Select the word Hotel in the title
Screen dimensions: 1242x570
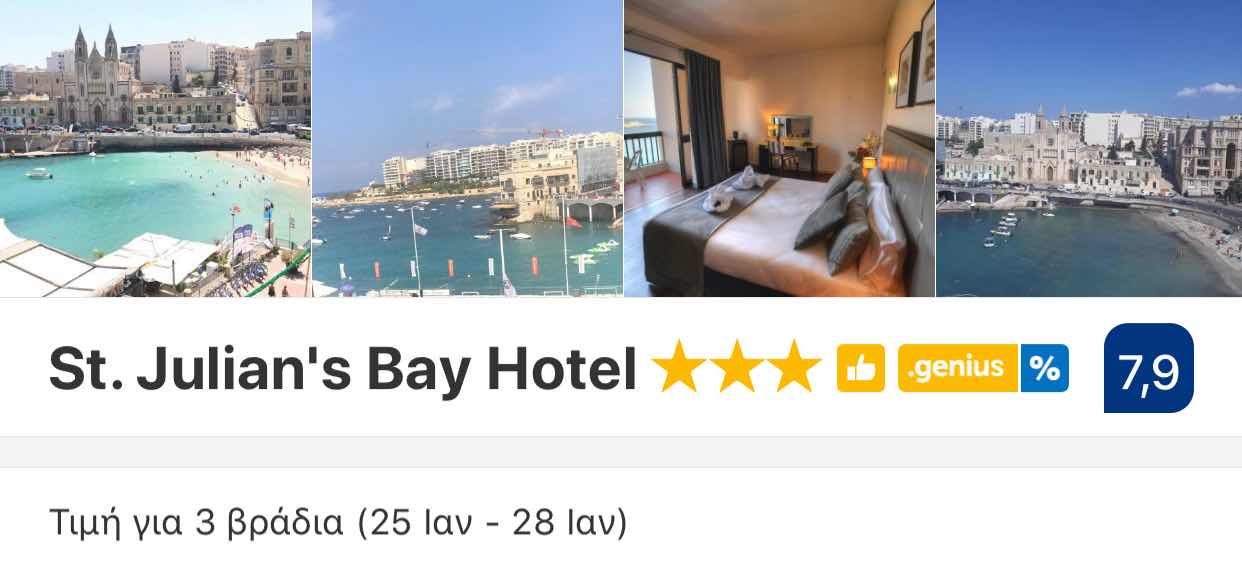coord(561,369)
